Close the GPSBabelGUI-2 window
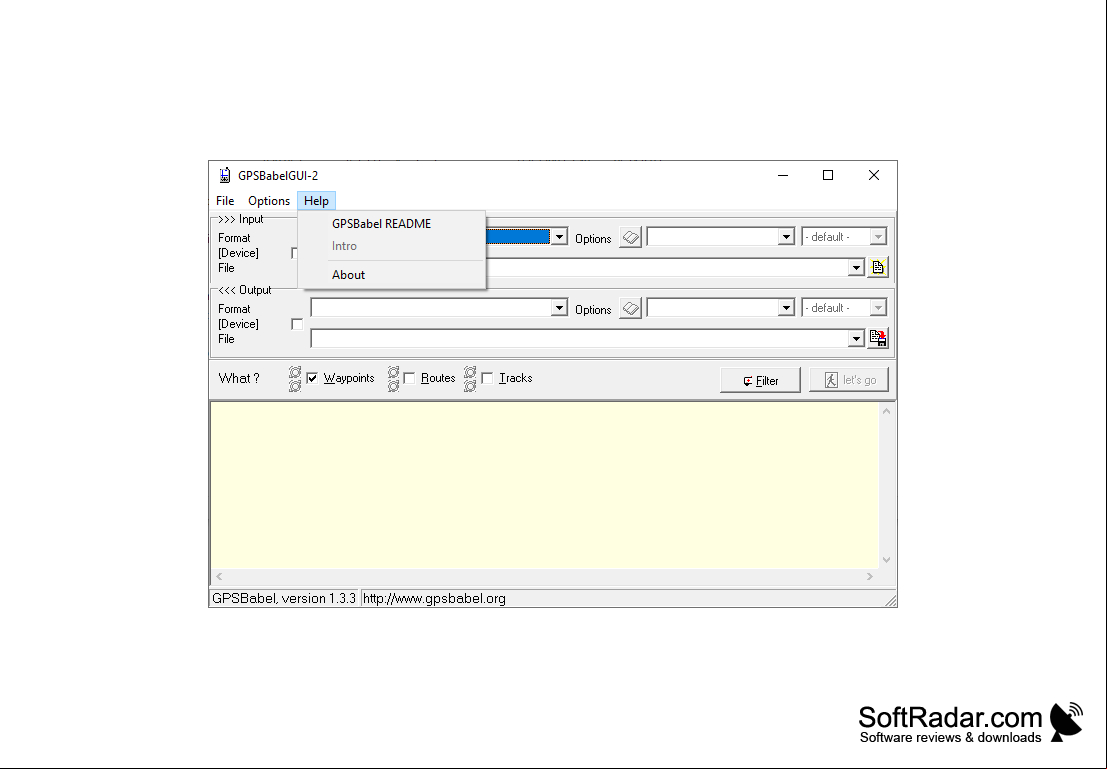This screenshot has height=769, width=1107. (x=873, y=175)
